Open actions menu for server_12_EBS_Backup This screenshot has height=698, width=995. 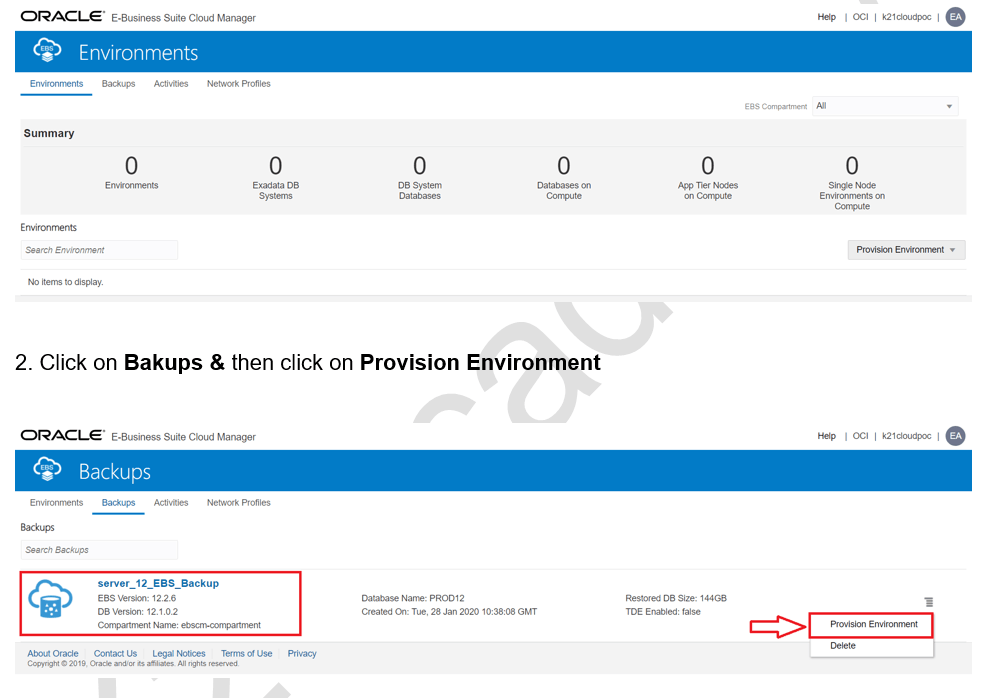point(928,601)
